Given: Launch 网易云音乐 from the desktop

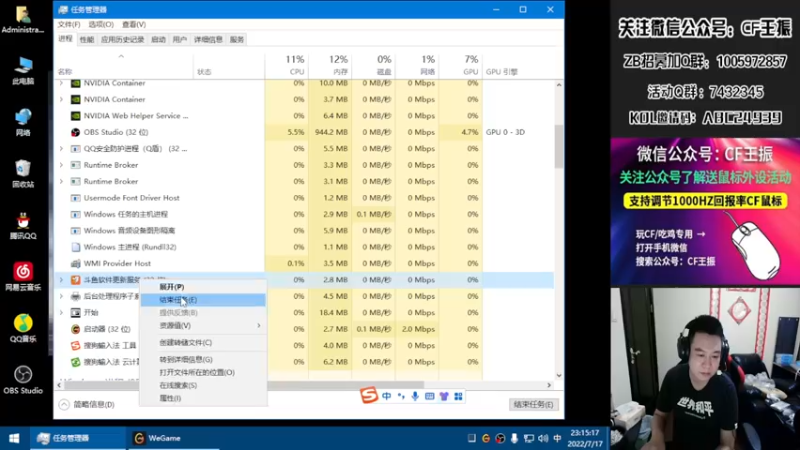Looking at the screenshot, I should coord(23,277).
